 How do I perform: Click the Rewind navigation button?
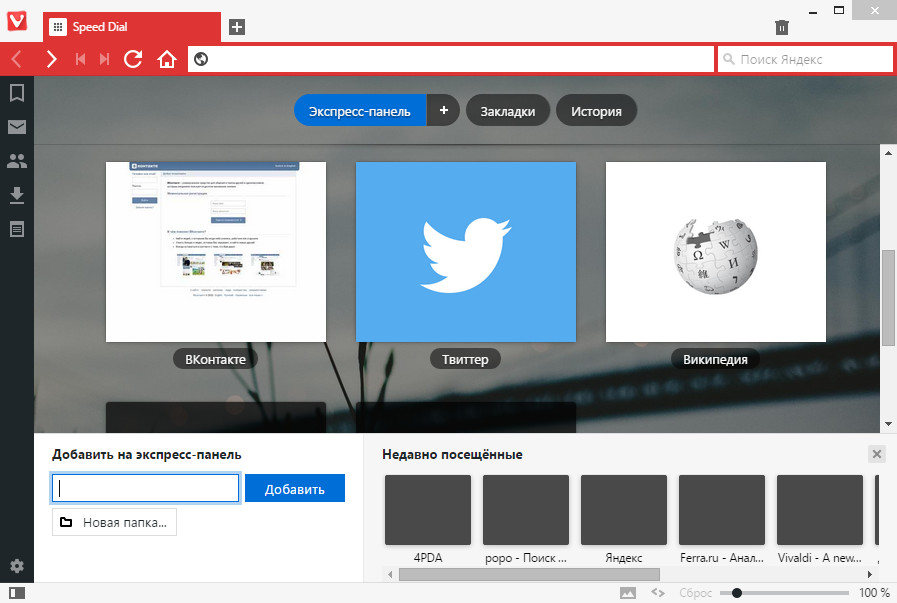click(x=80, y=59)
